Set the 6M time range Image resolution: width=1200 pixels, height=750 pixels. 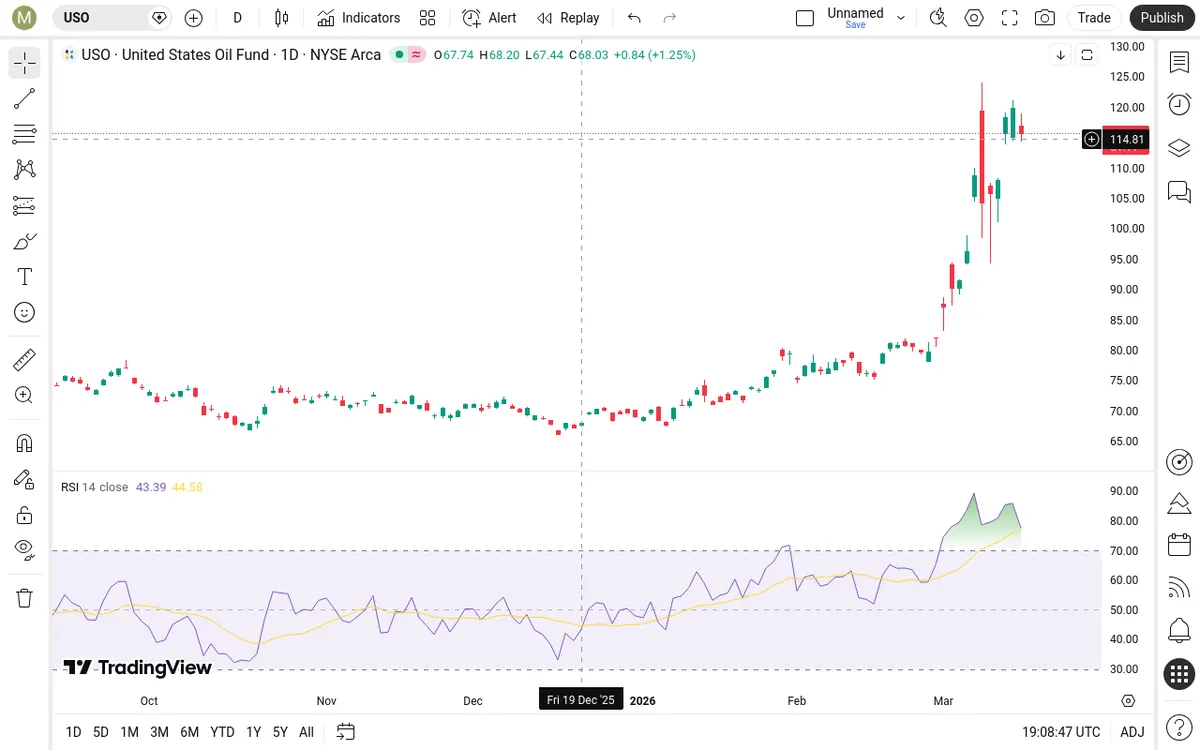pyautogui.click(x=190, y=732)
